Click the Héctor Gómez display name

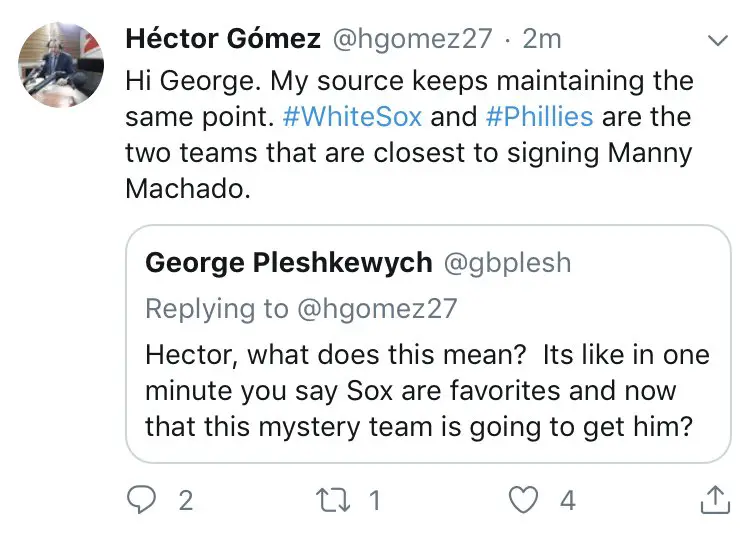click(x=223, y=39)
